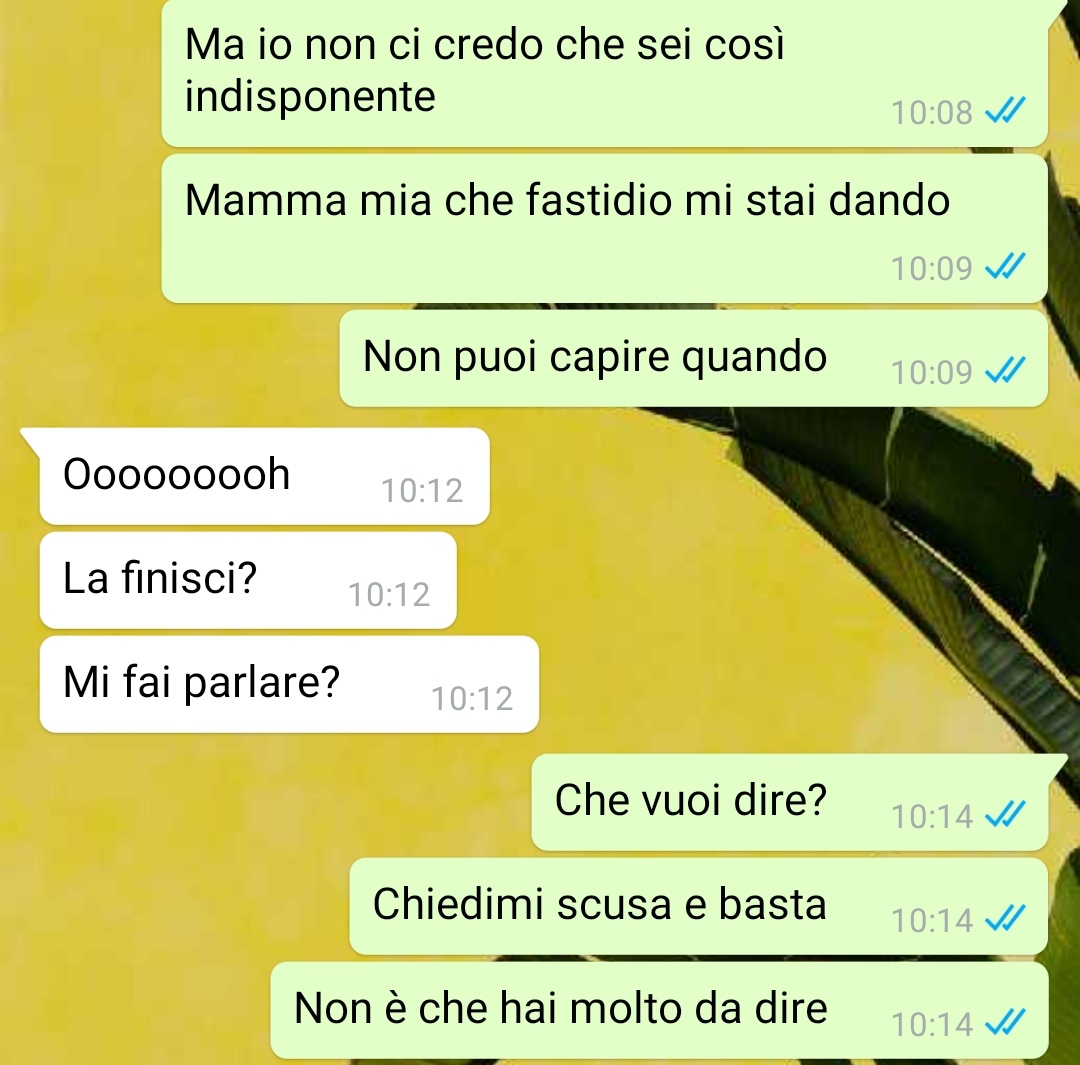The width and height of the screenshot is (1080, 1065).
Task: Select the received 'La finisci?' message
Action: [248, 580]
